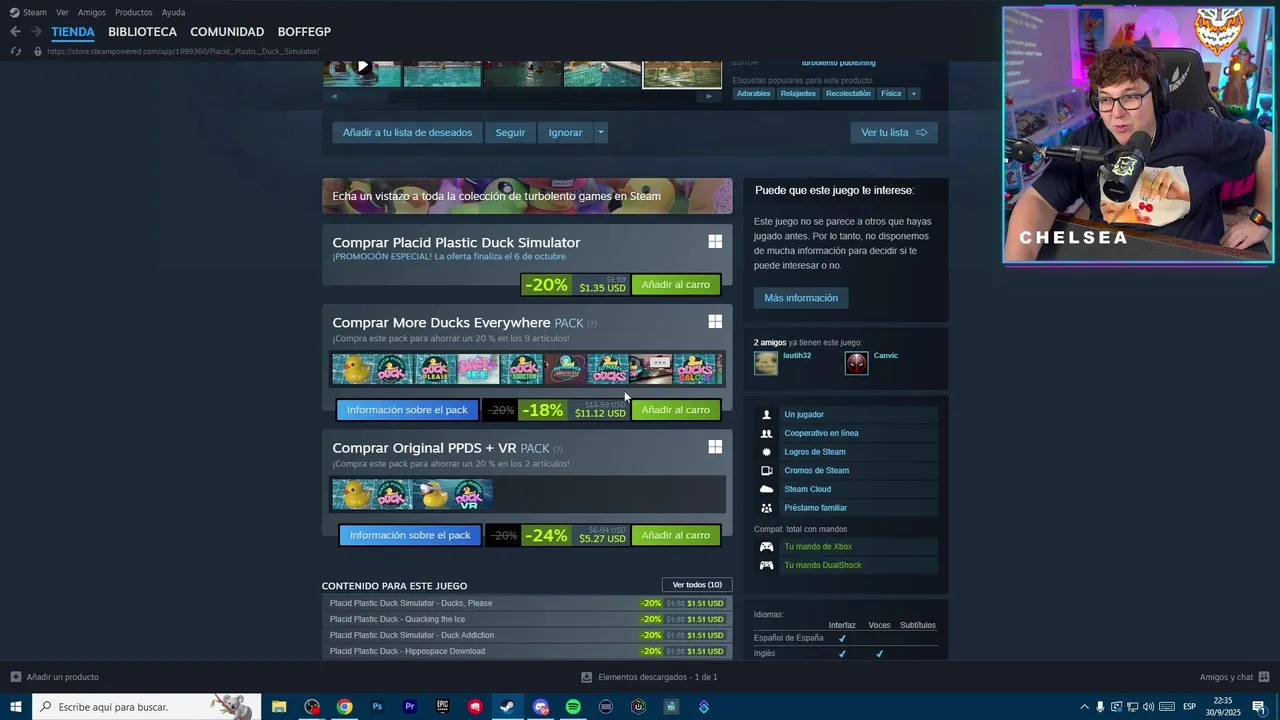Click the Cooperativo en línea icon
Screen dimensions: 1280x720
pyautogui.click(x=766, y=433)
